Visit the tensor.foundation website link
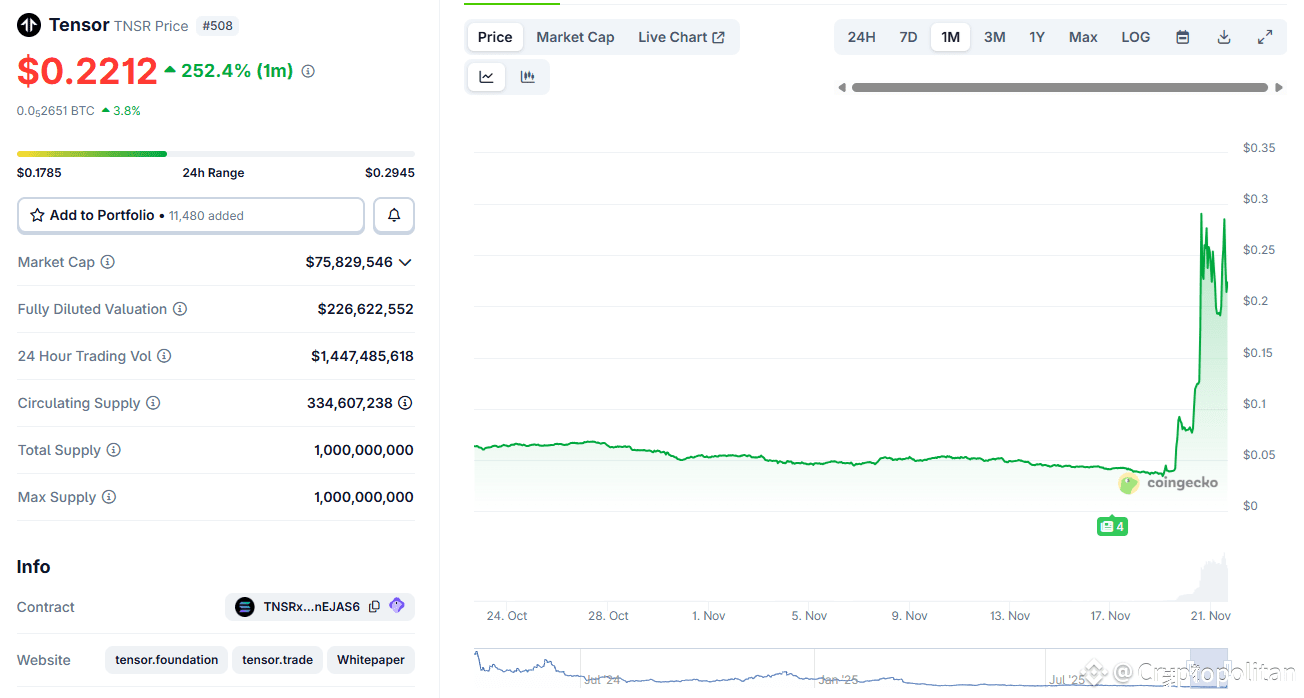Image resolution: width=1304 pixels, height=698 pixels. pos(166,660)
